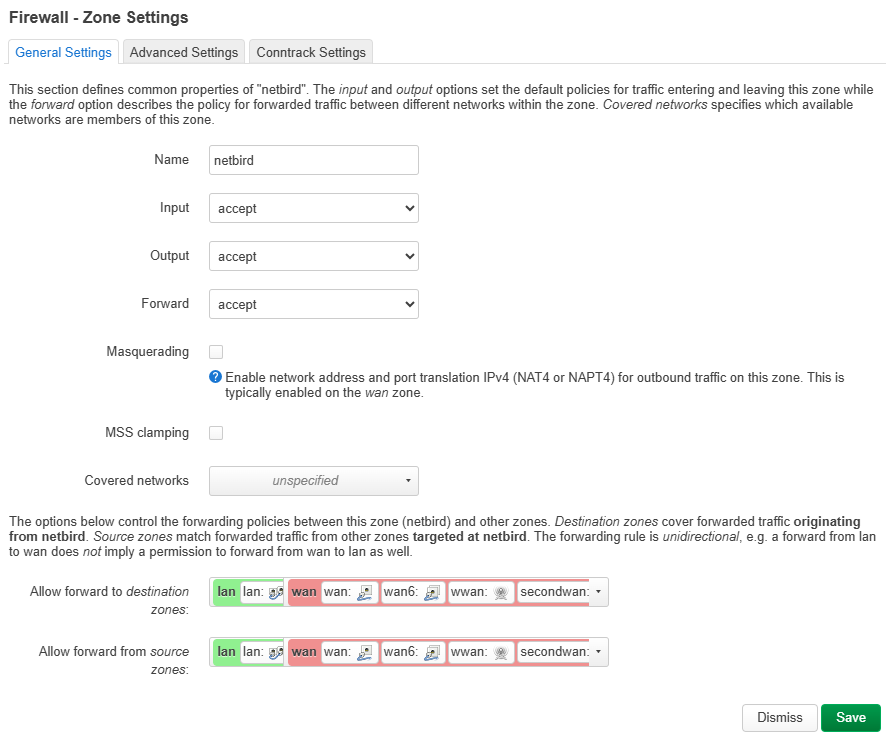Click the lan interface icon in destination zones
Image resolution: width=891 pixels, height=744 pixels.
tap(276, 592)
